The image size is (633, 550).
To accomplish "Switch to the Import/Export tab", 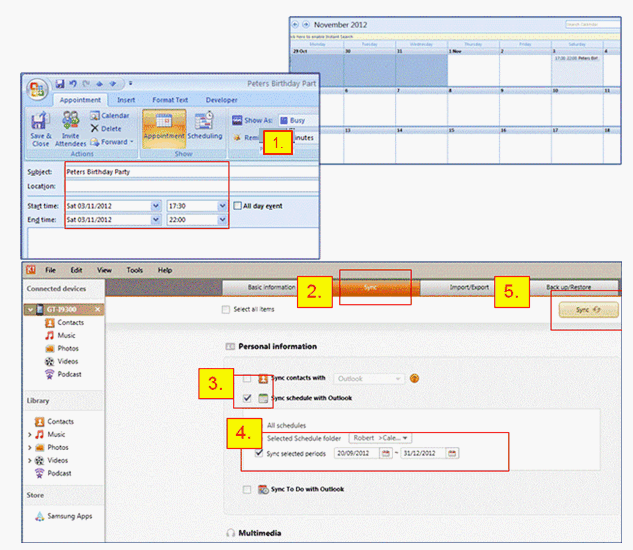I will [469, 287].
